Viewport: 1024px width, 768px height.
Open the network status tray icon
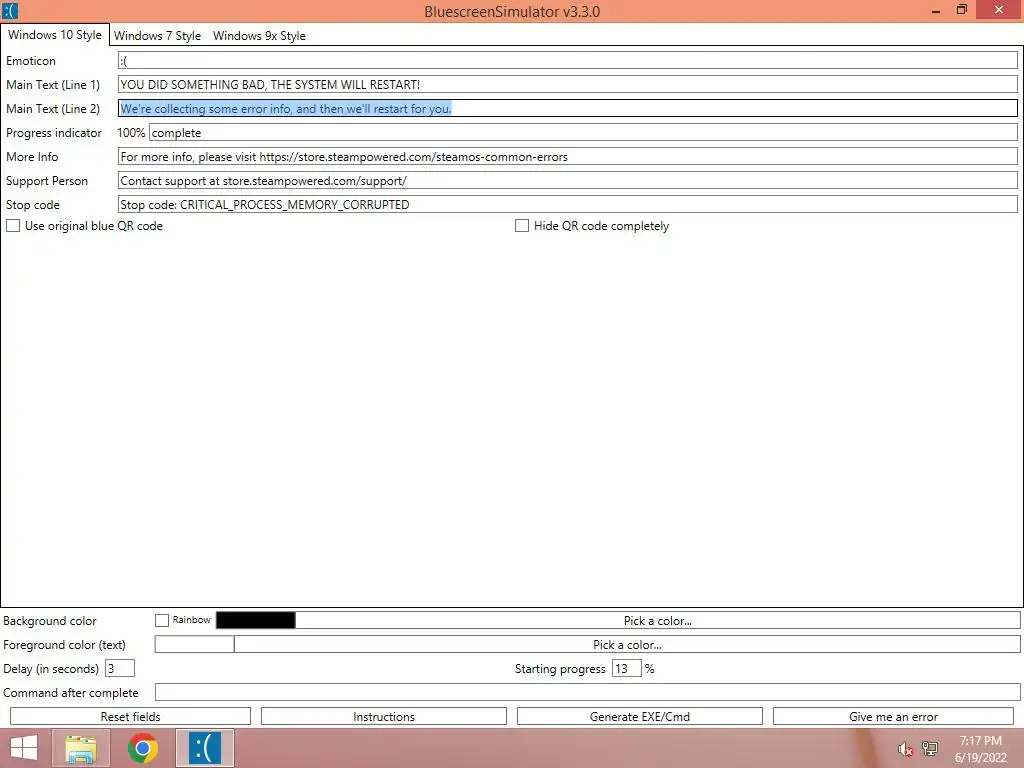click(x=930, y=749)
